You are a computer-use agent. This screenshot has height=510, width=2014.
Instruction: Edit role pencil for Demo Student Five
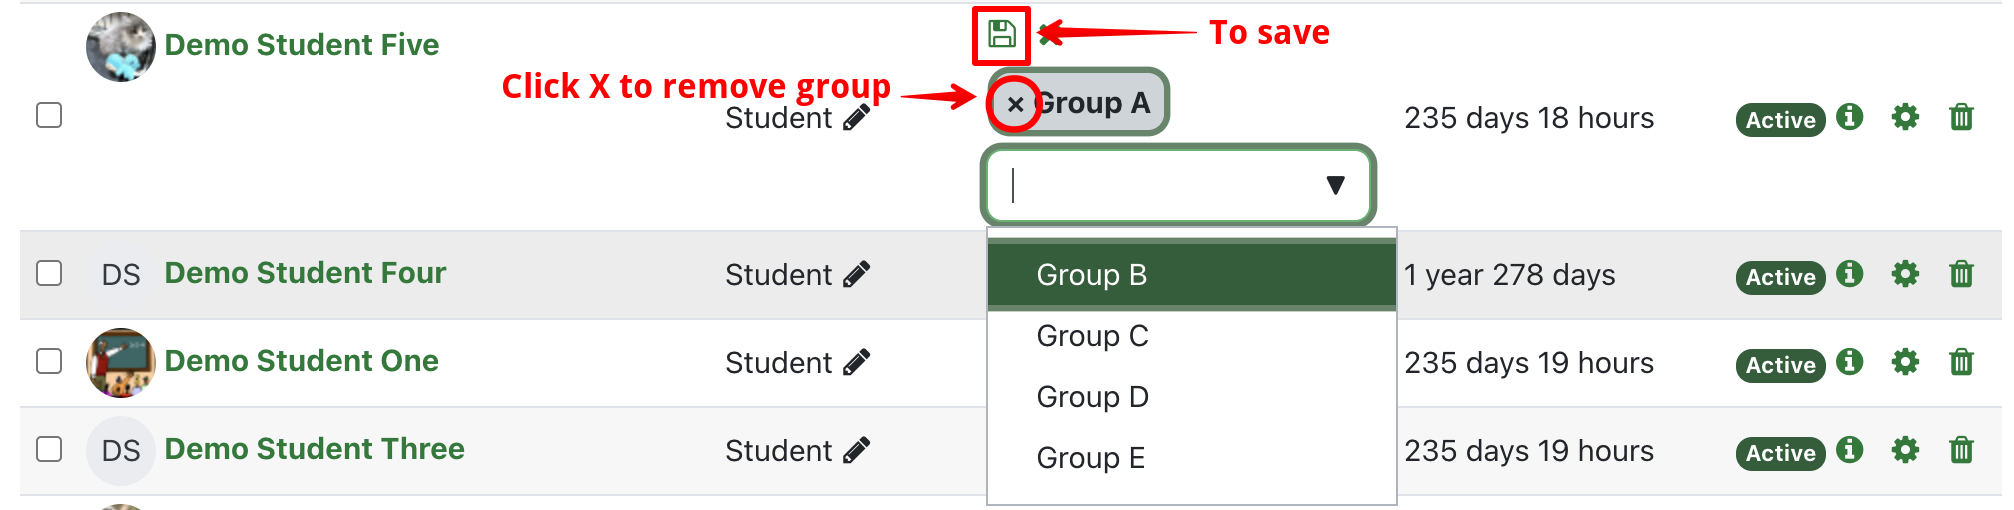[x=856, y=118]
